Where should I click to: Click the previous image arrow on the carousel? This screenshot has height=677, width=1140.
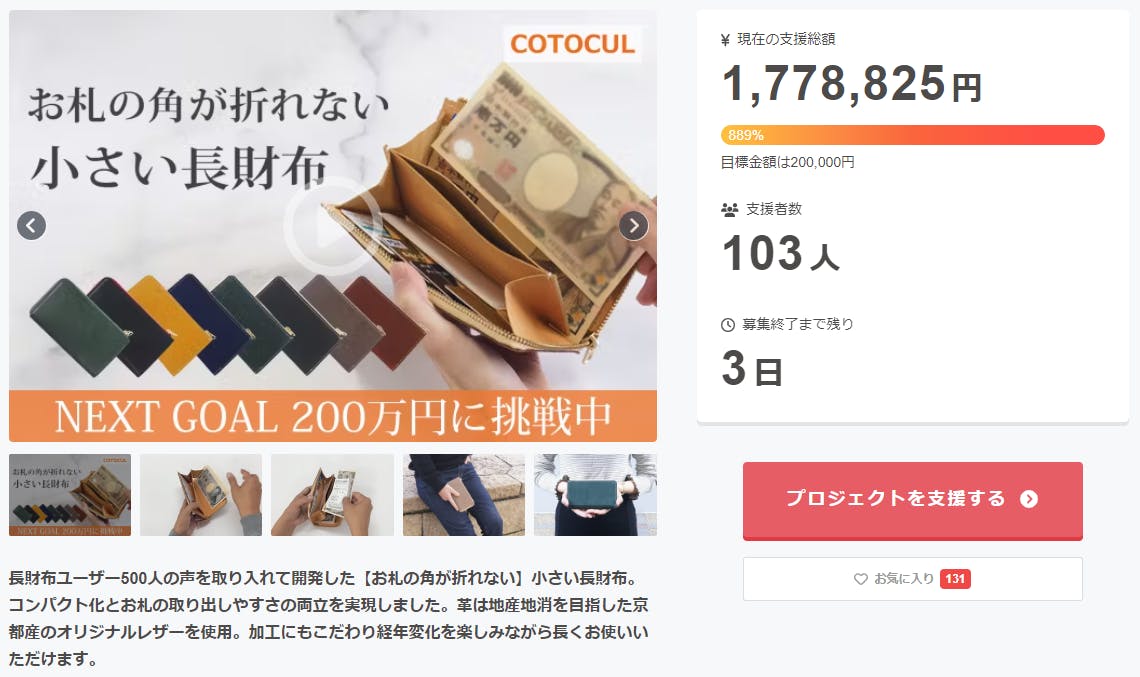coord(31,225)
